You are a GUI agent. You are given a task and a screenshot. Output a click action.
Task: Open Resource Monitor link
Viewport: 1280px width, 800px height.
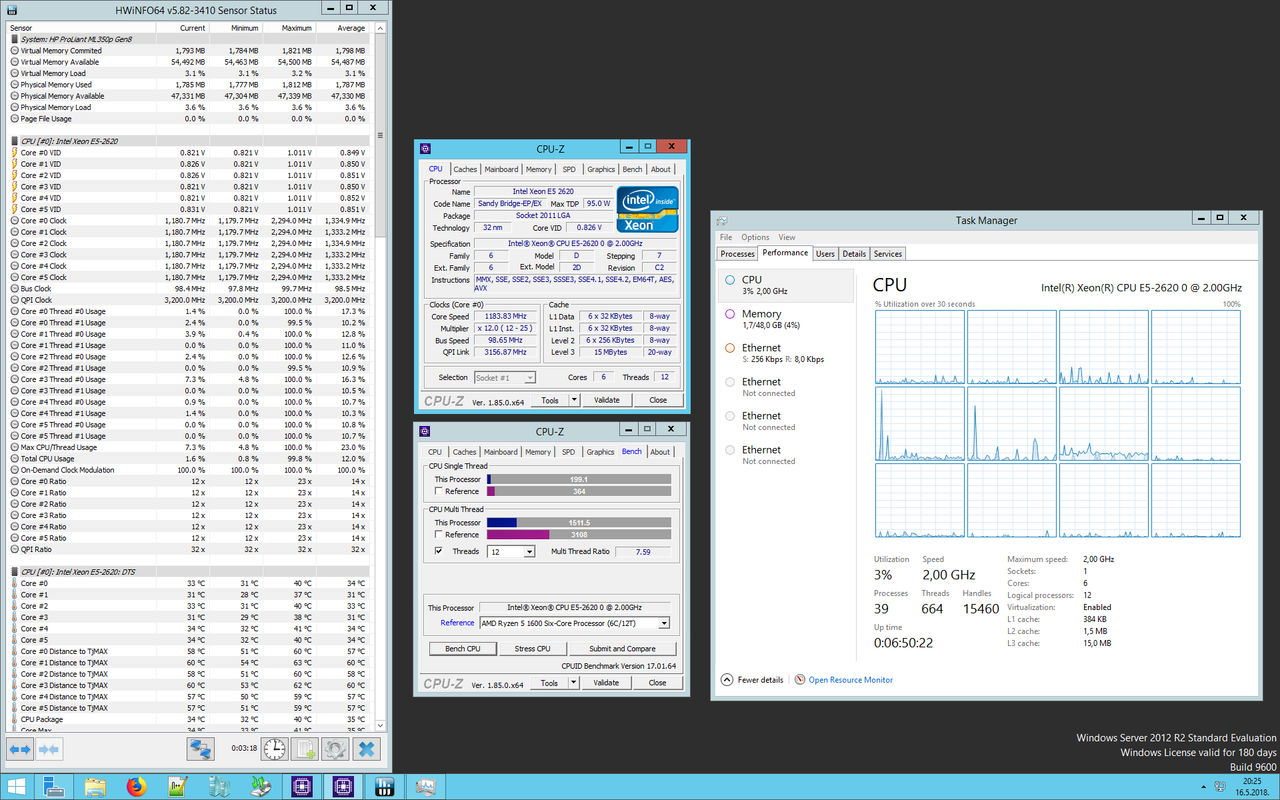click(x=851, y=680)
